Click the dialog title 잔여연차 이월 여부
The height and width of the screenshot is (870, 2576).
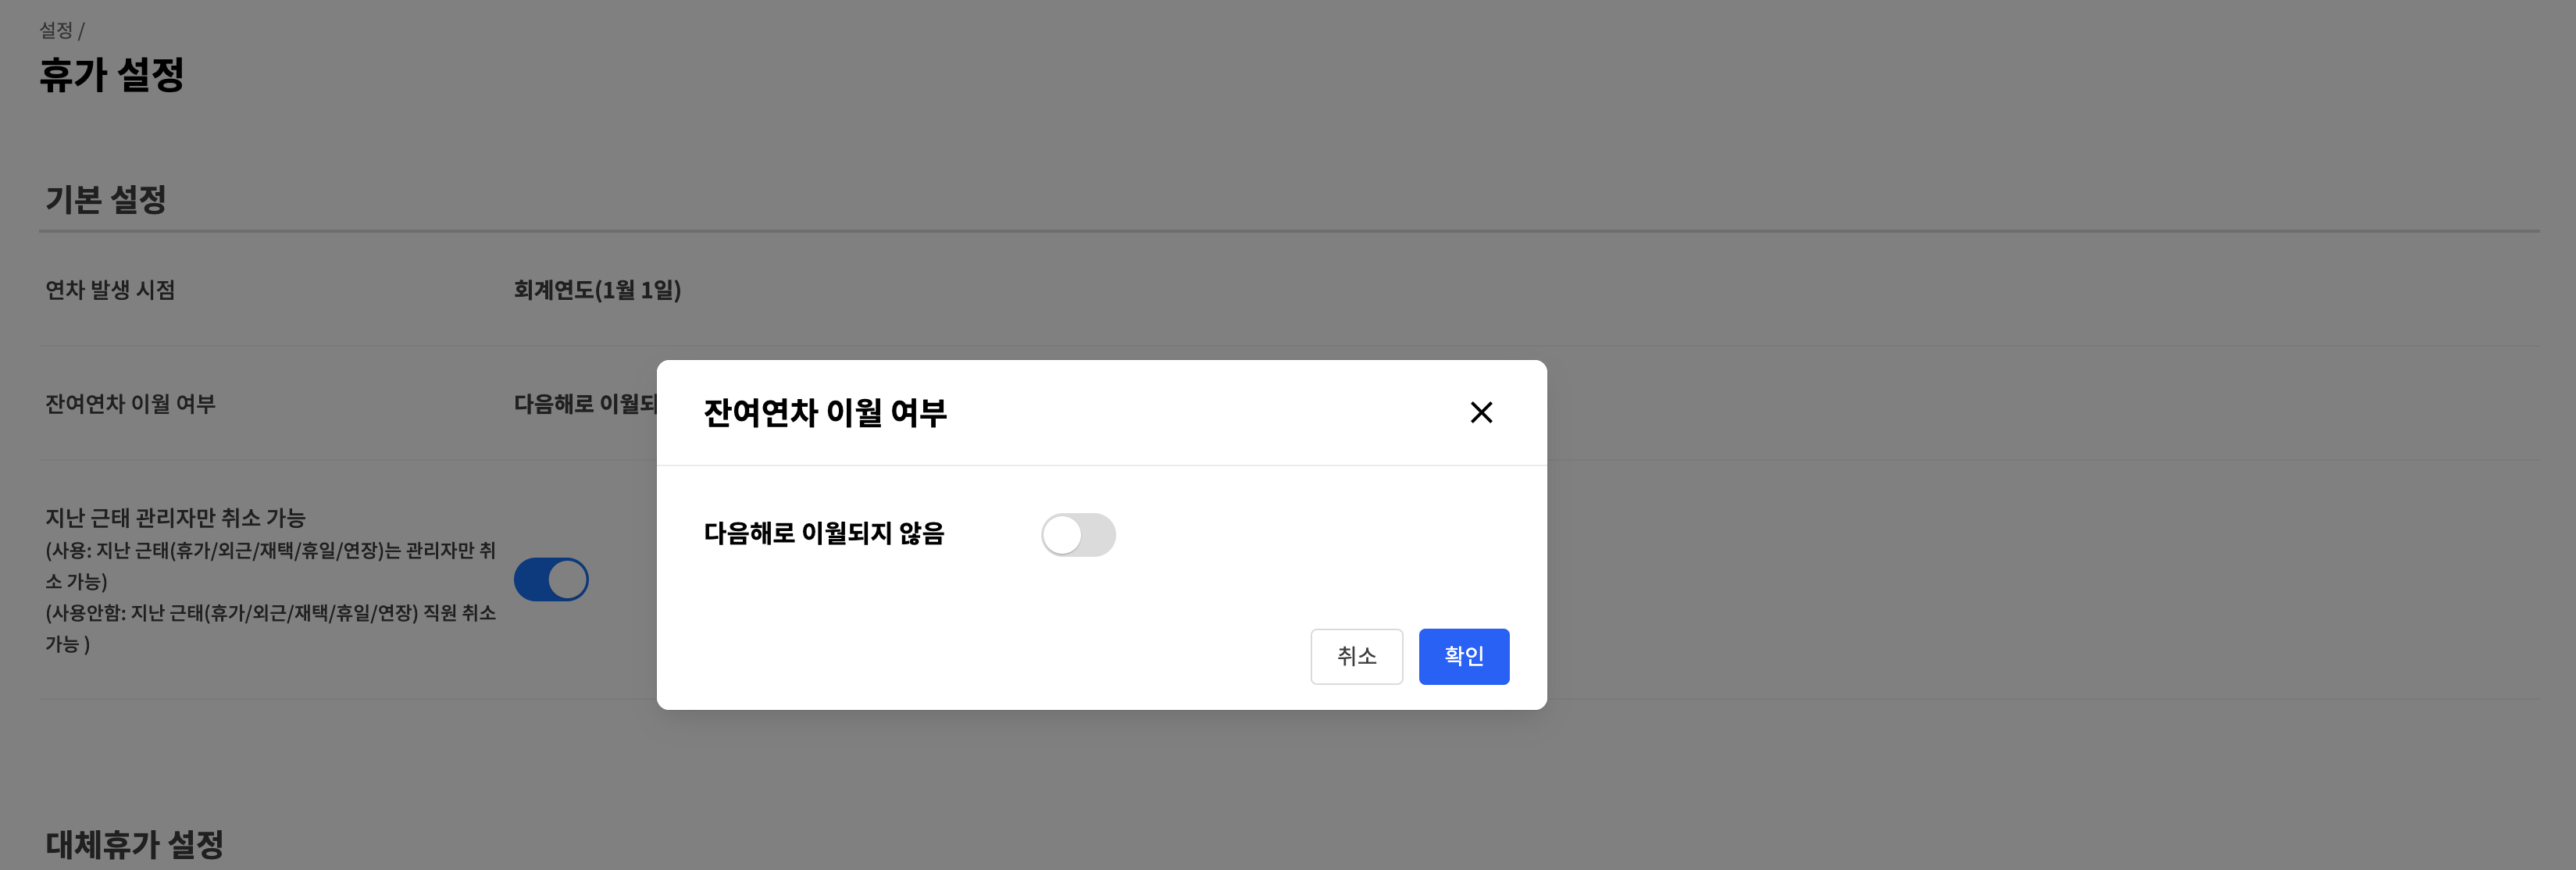click(824, 412)
